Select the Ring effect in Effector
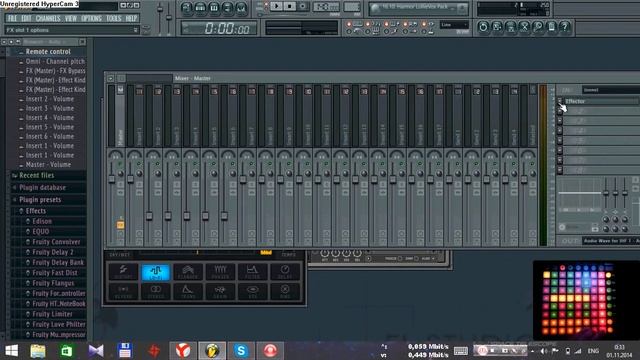 pos(285,291)
